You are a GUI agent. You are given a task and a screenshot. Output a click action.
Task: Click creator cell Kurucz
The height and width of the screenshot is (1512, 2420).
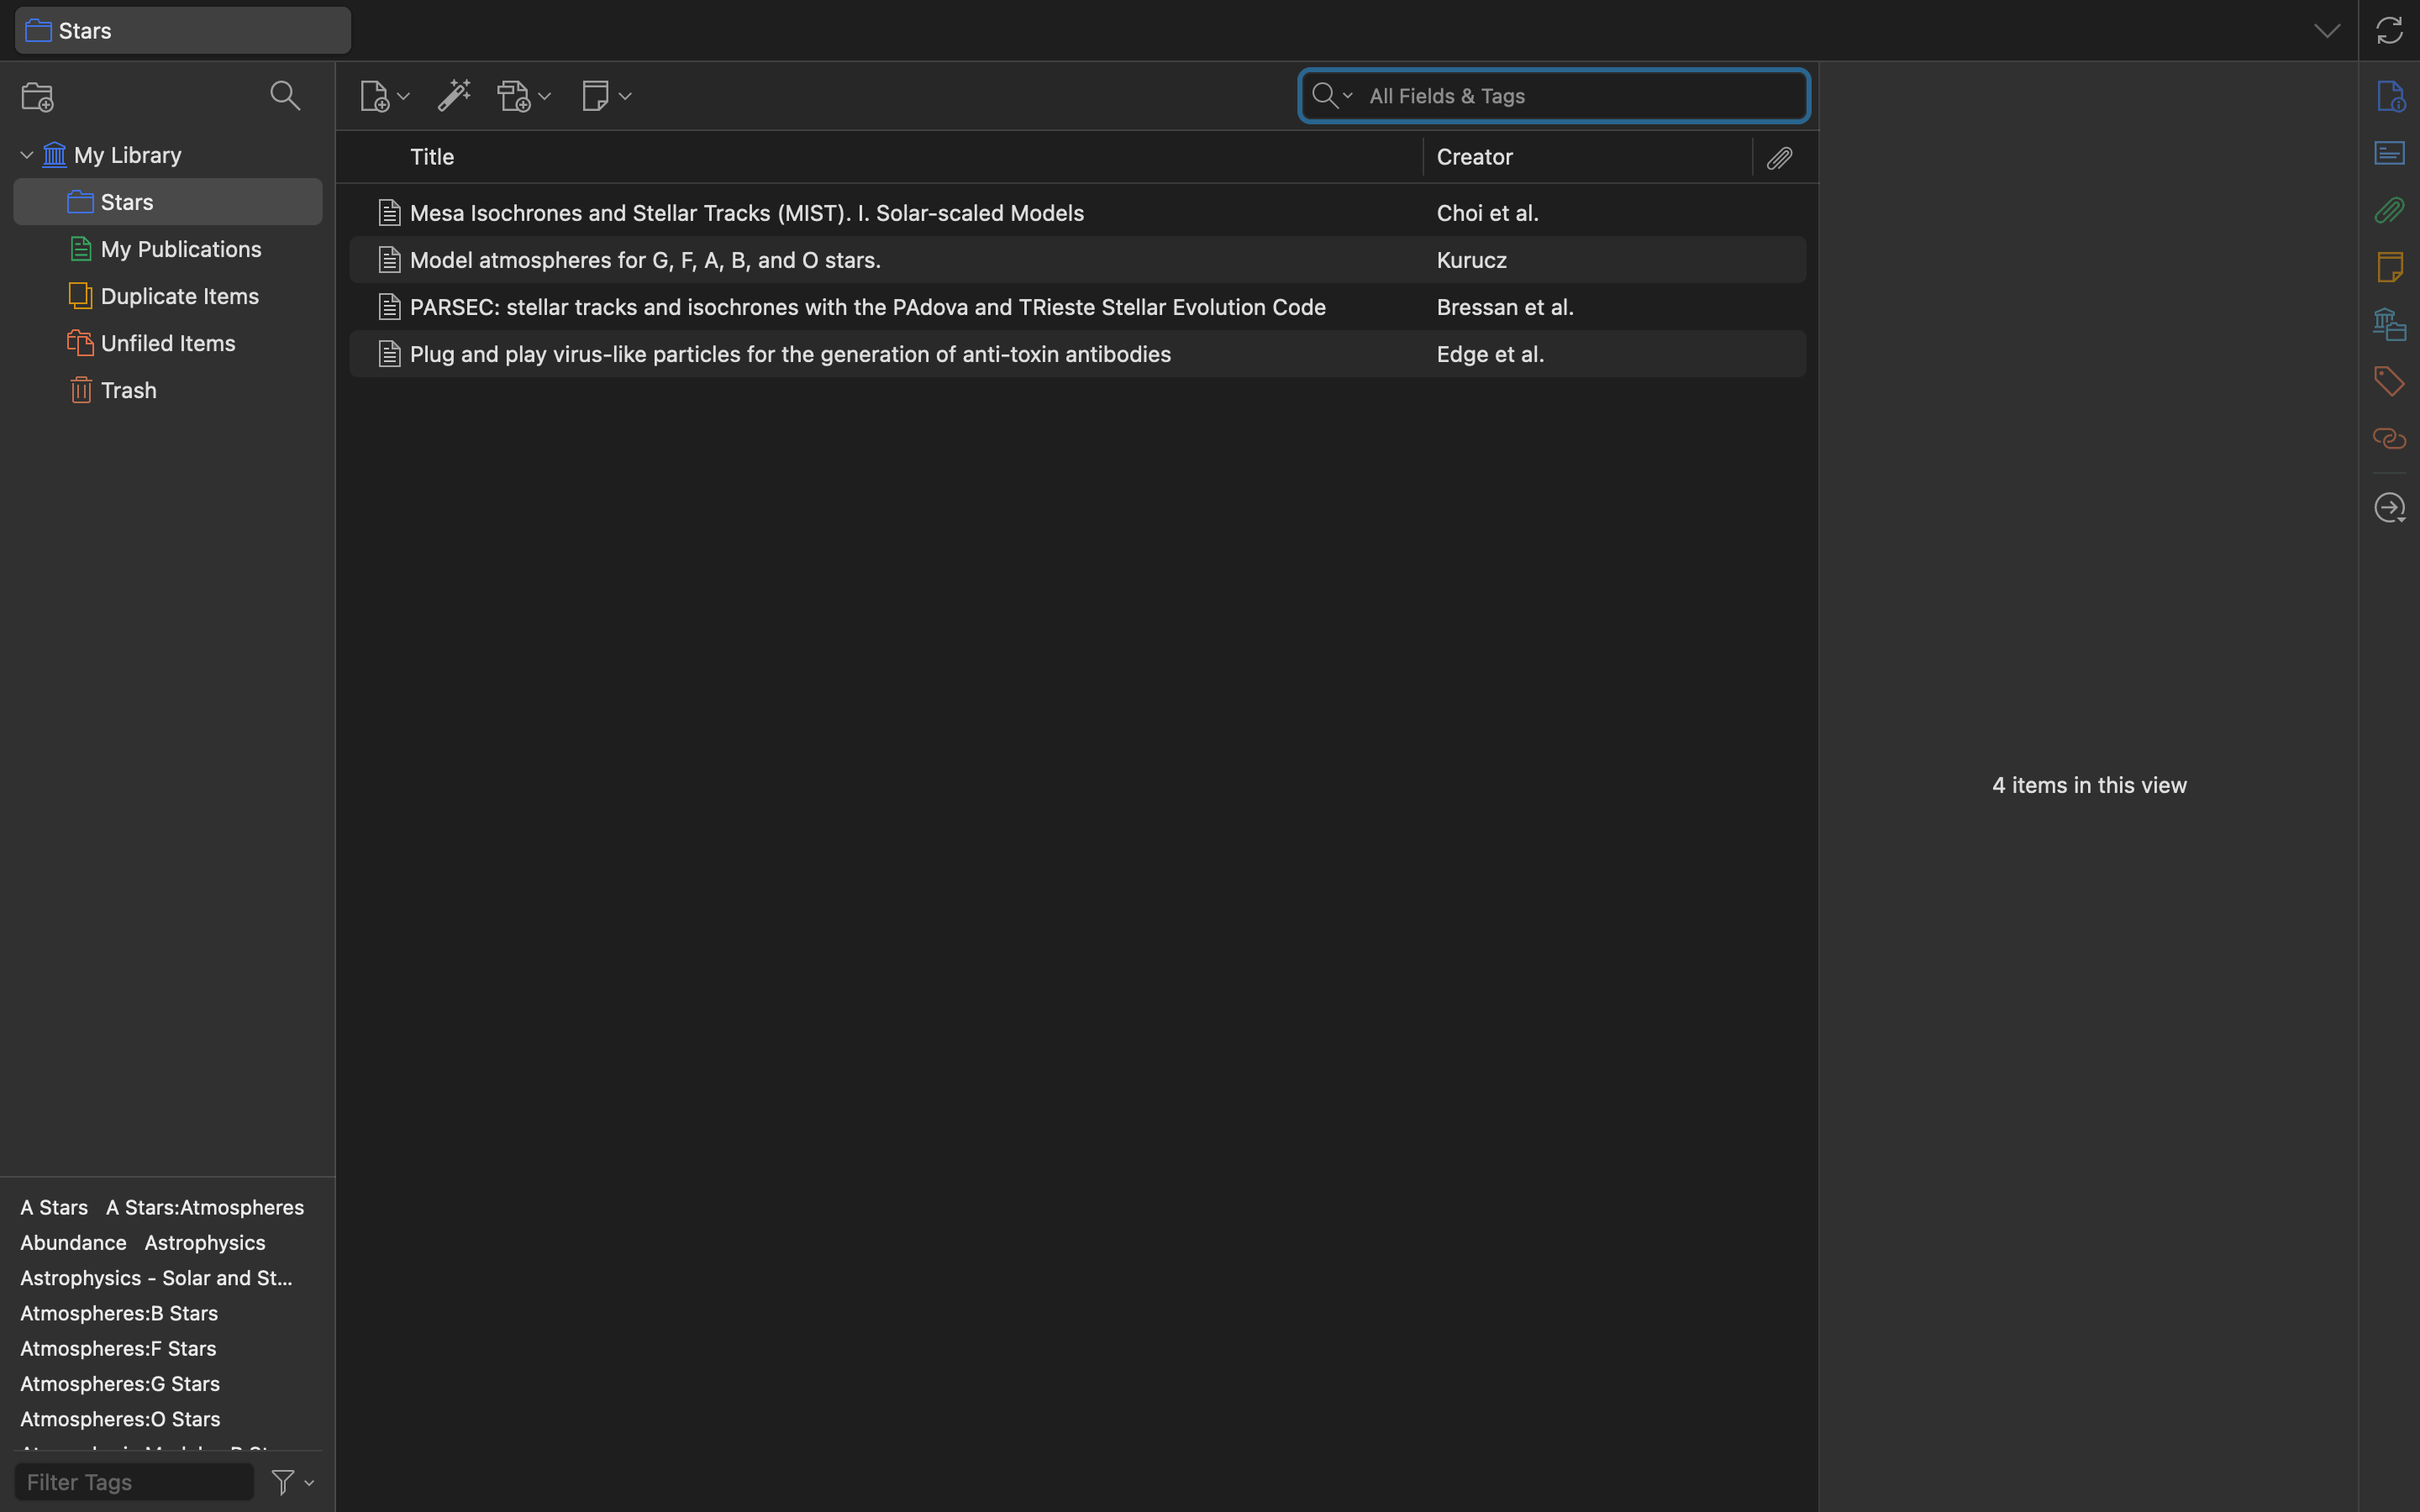[x=1471, y=260]
